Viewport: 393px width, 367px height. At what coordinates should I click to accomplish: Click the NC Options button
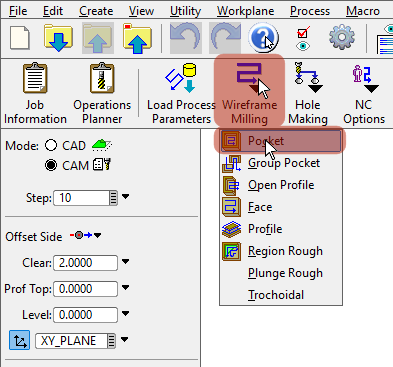click(x=364, y=92)
